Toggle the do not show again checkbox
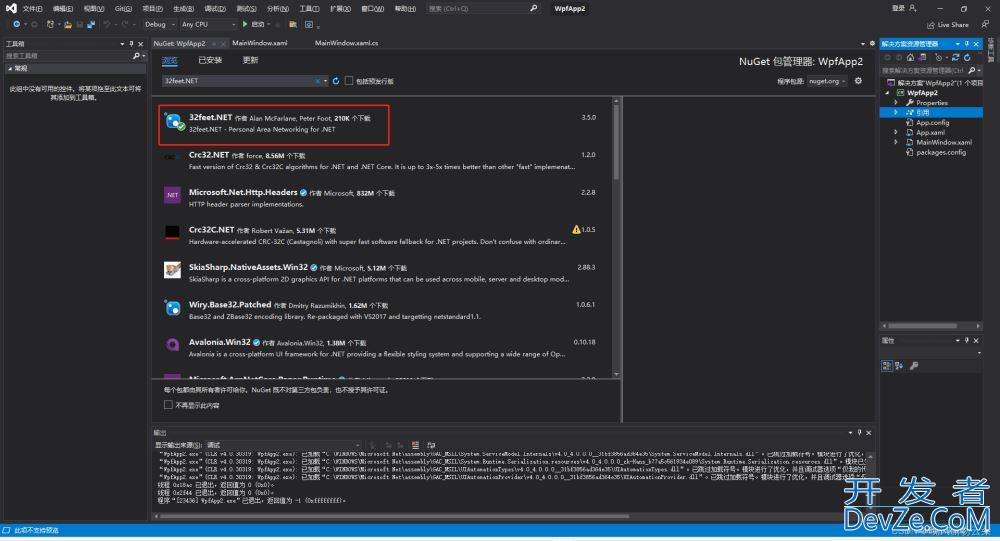The image size is (1000, 541). (x=168, y=405)
